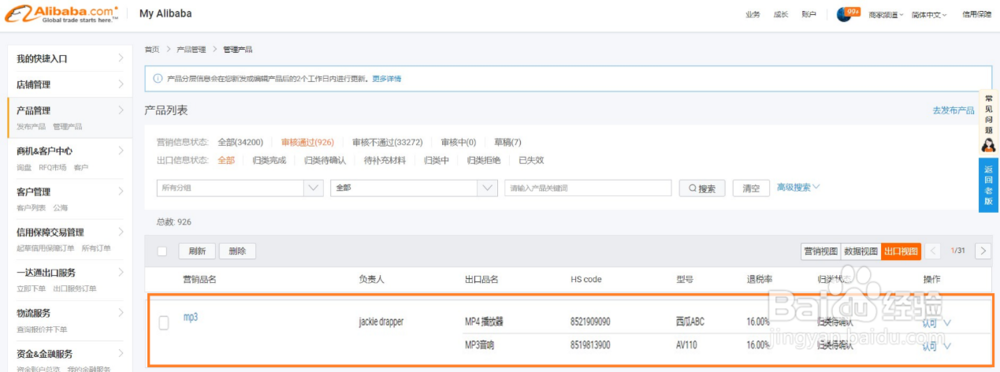This screenshot has height=372, width=1000.
Task: Select 归类待确认 export status filter
Action: [325, 160]
